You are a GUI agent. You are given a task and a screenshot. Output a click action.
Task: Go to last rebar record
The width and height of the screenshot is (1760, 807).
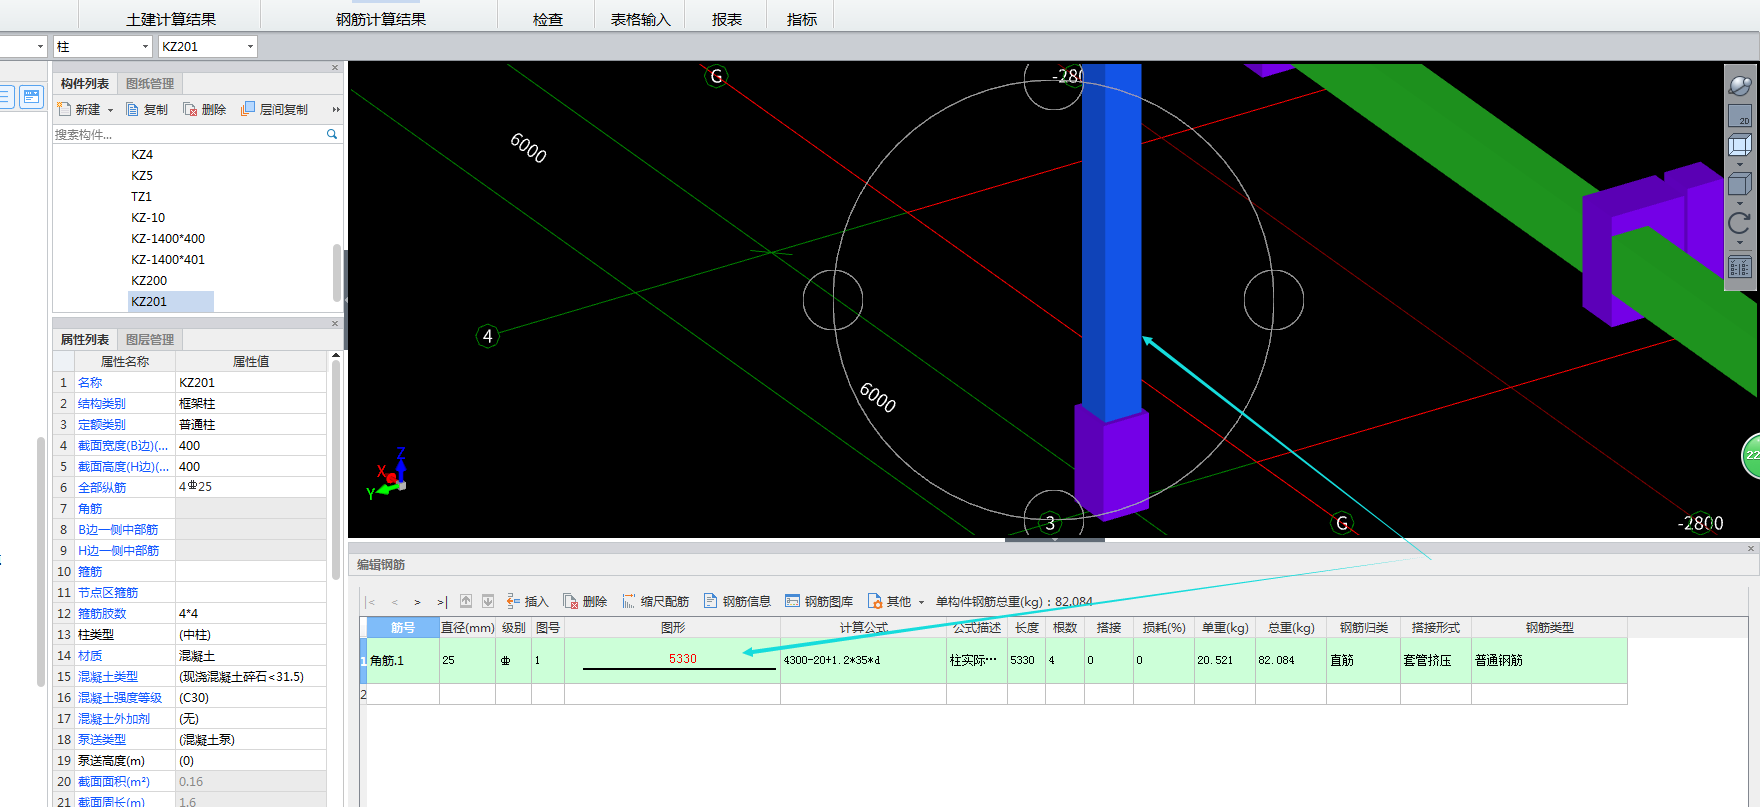coord(441,602)
